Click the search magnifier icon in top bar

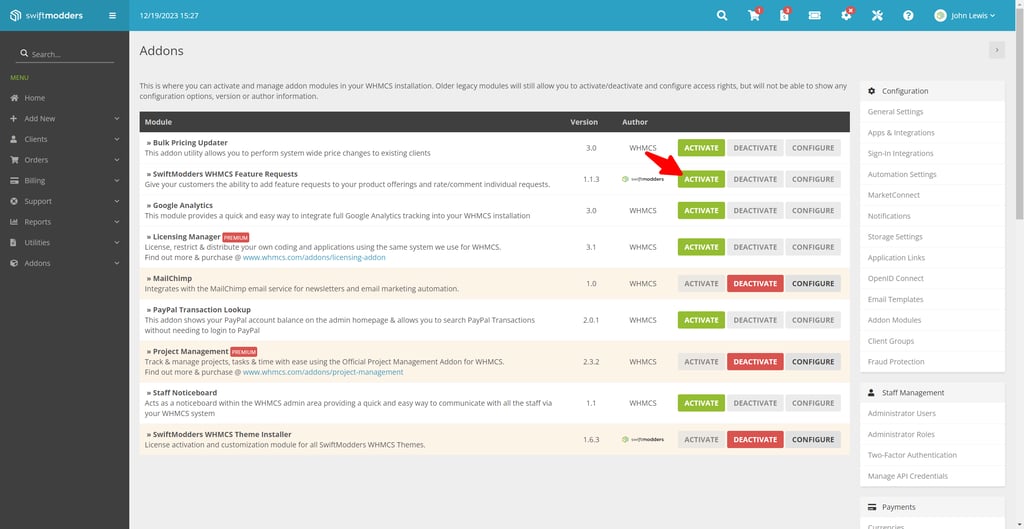coord(722,16)
